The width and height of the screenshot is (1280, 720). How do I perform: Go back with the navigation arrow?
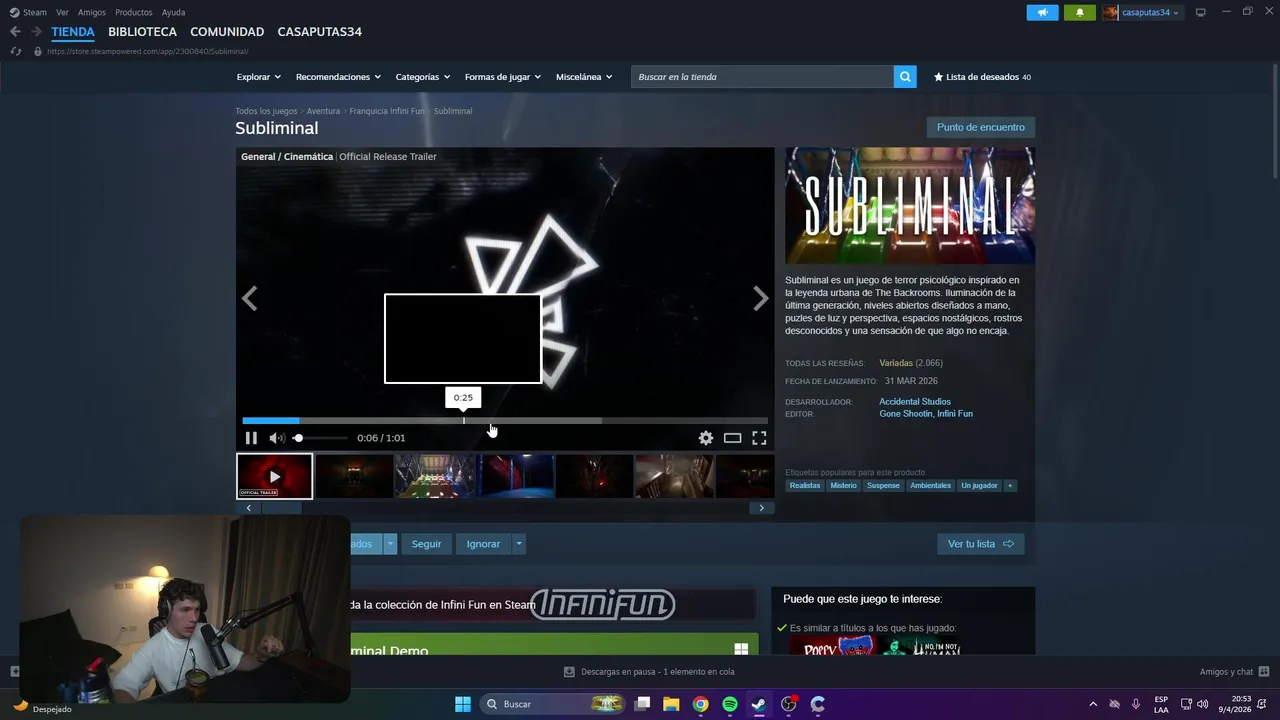point(15,32)
